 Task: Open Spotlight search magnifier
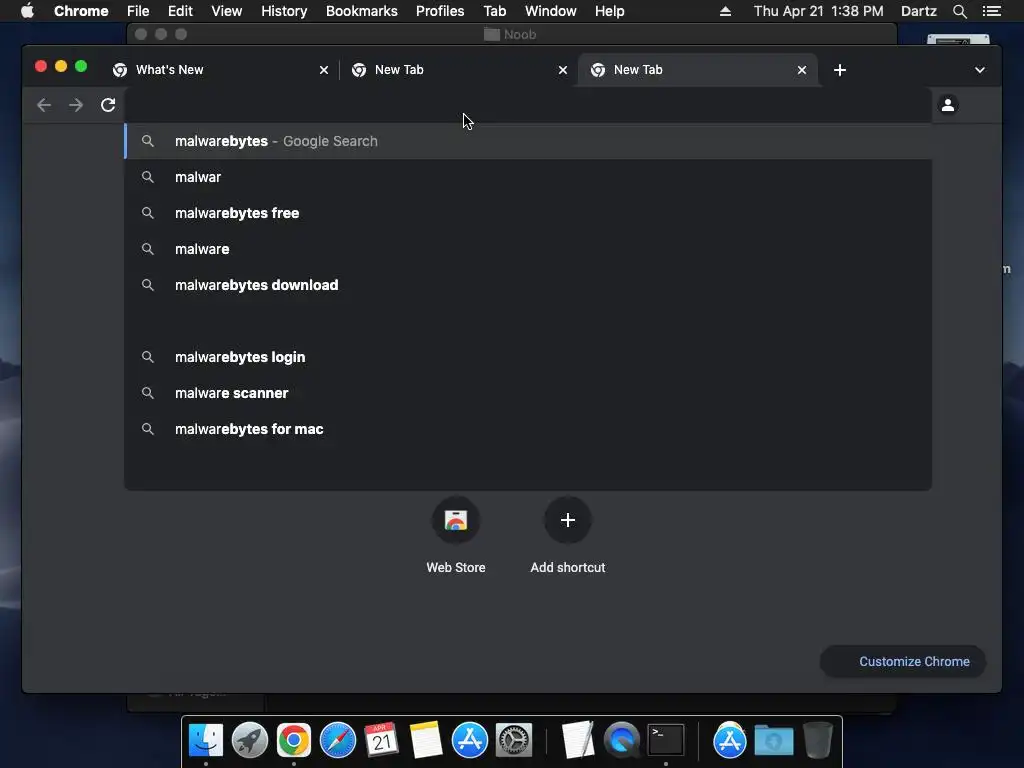(959, 11)
